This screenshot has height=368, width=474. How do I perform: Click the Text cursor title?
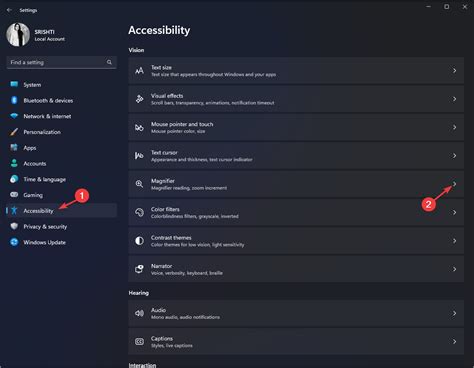click(x=164, y=152)
